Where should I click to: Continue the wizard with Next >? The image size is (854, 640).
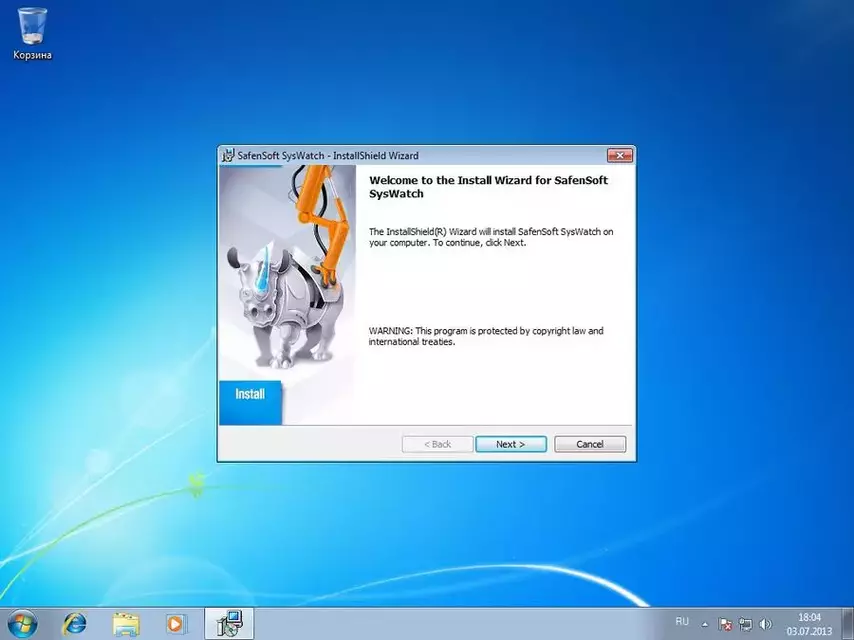tap(511, 444)
